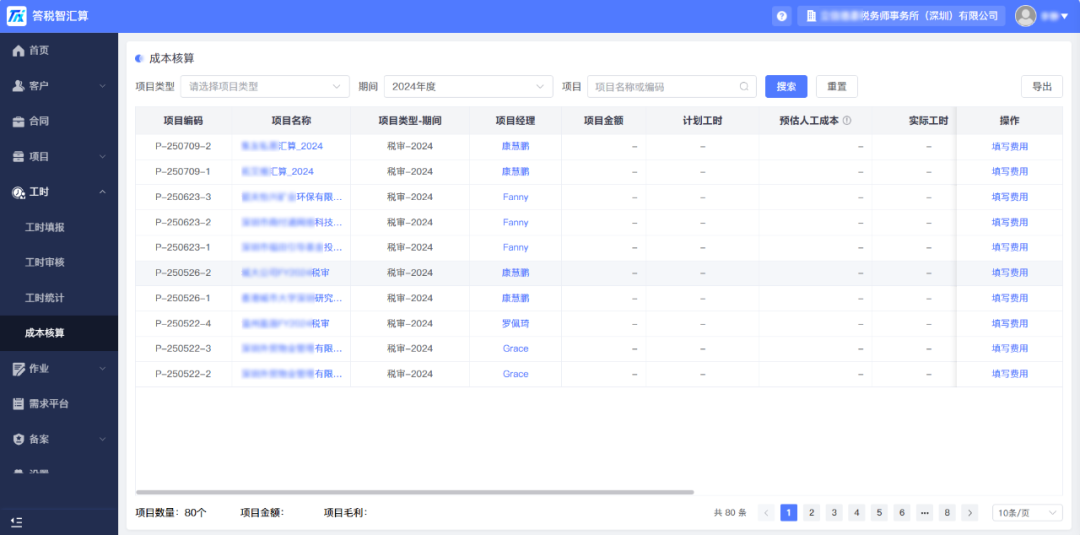Open the 10条/页 page size dropdown
Image resolution: width=1080 pixels, height=535 pixels.
click(1027, 512)
